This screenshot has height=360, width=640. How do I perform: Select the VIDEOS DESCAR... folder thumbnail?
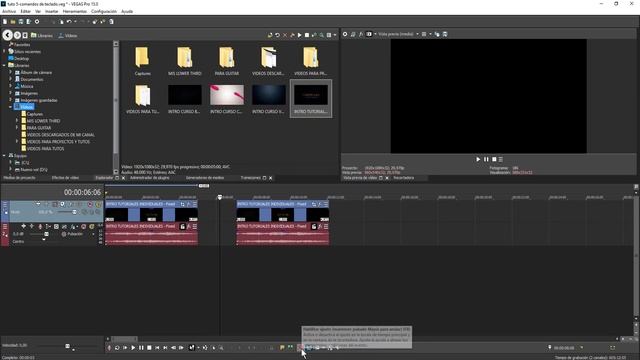(269, 61)
